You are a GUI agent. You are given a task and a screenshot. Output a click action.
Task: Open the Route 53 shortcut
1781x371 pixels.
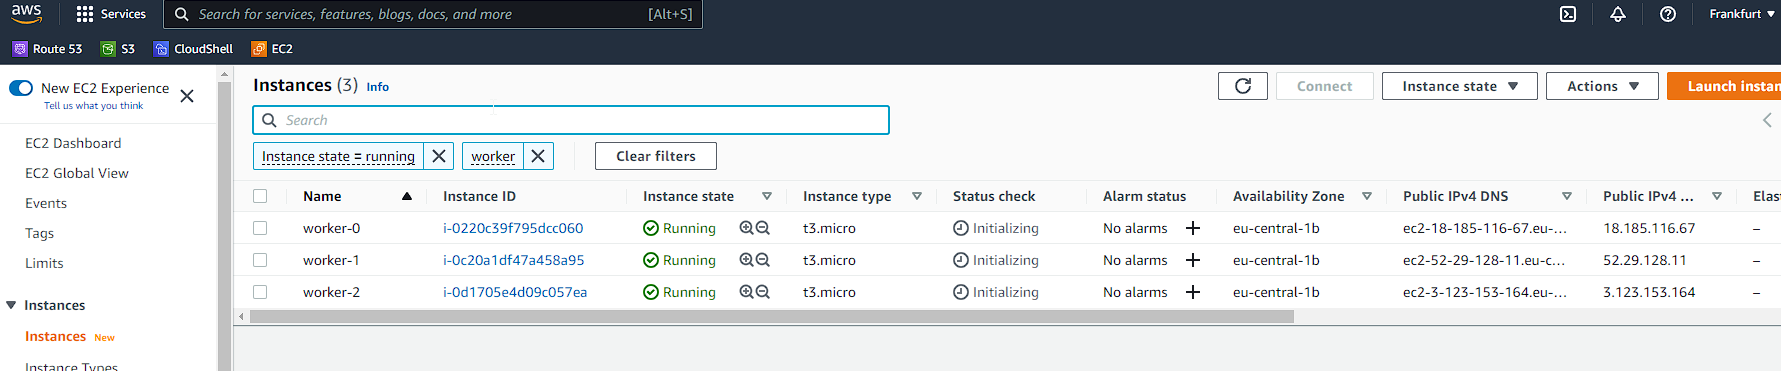pyautogui.click(x=48, y=49)
